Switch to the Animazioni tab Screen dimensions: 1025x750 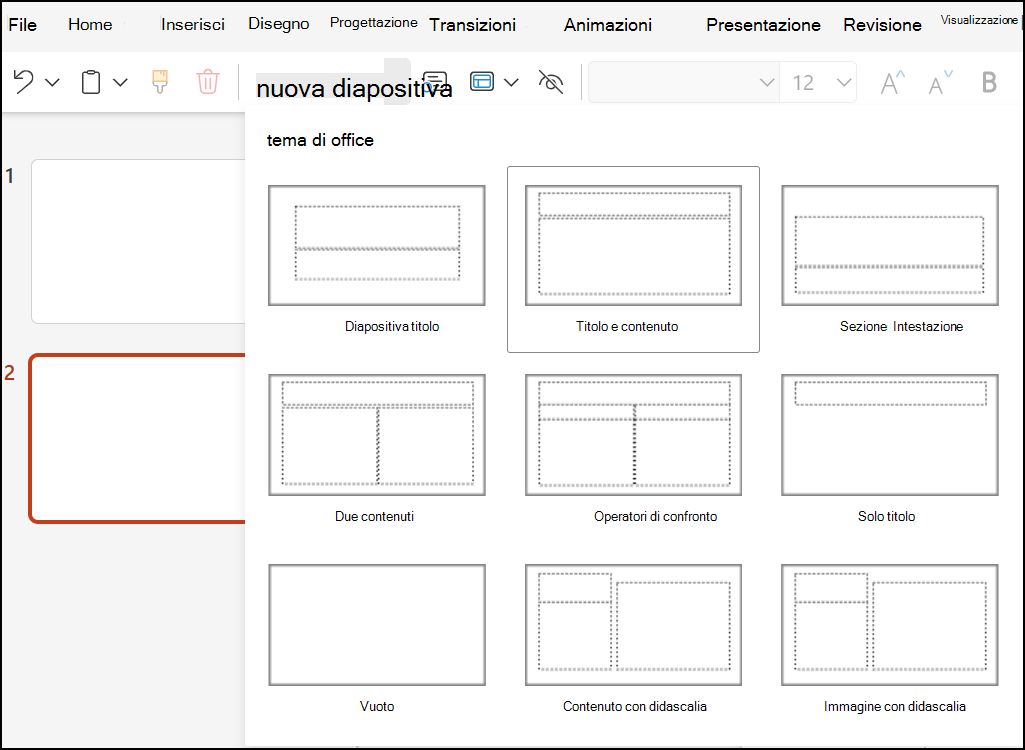click(608, 25)
